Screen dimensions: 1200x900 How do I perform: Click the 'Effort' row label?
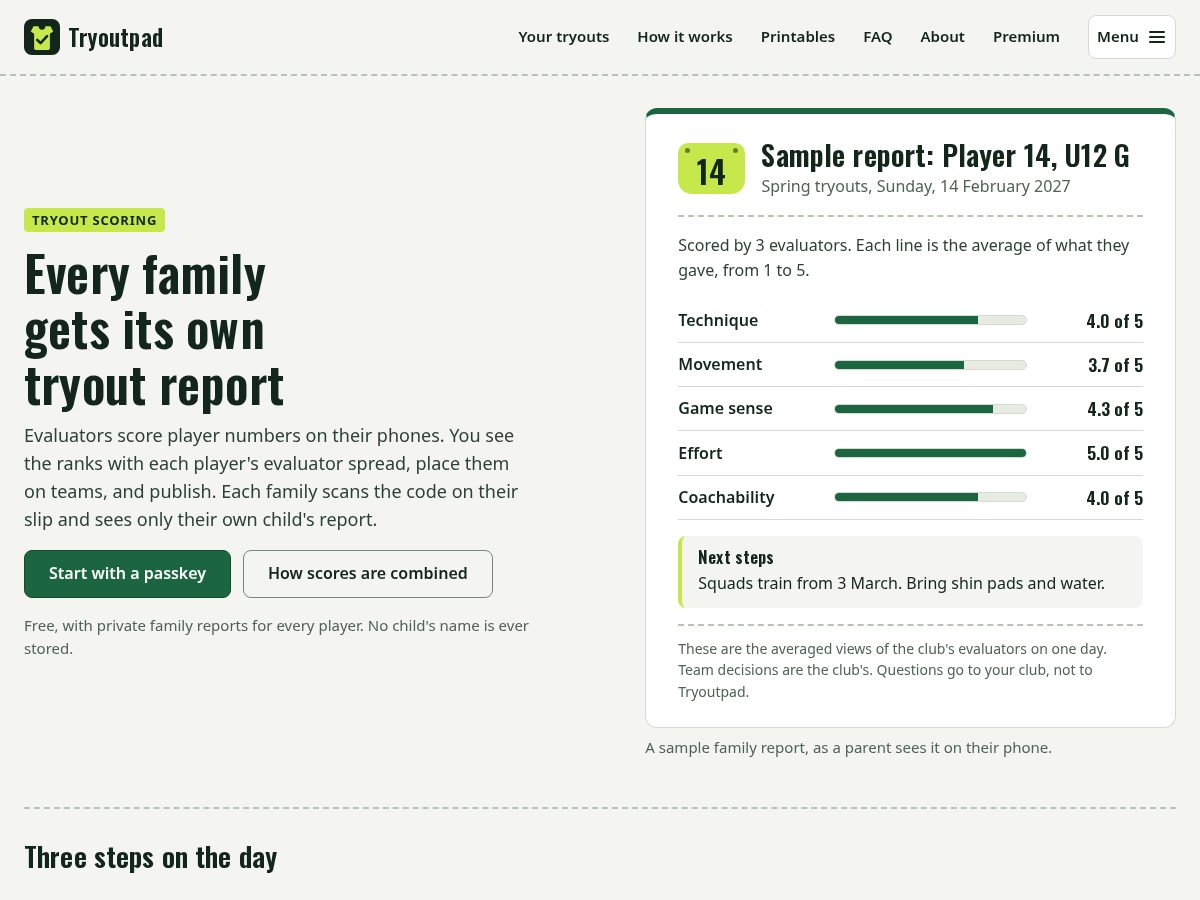[700, 453]
